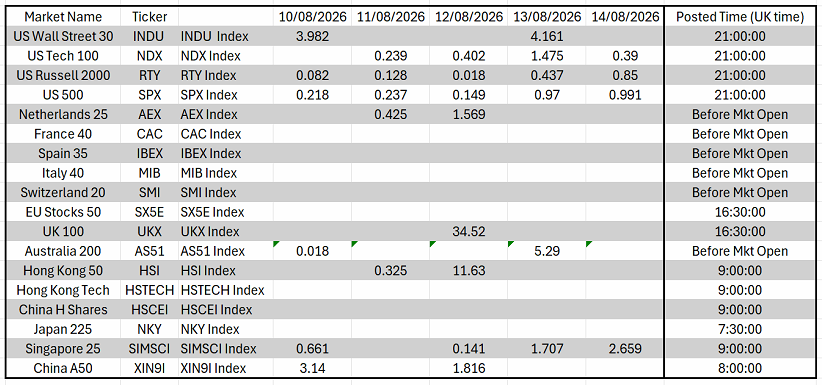Select the value 0.437

[x=547, y=76]
